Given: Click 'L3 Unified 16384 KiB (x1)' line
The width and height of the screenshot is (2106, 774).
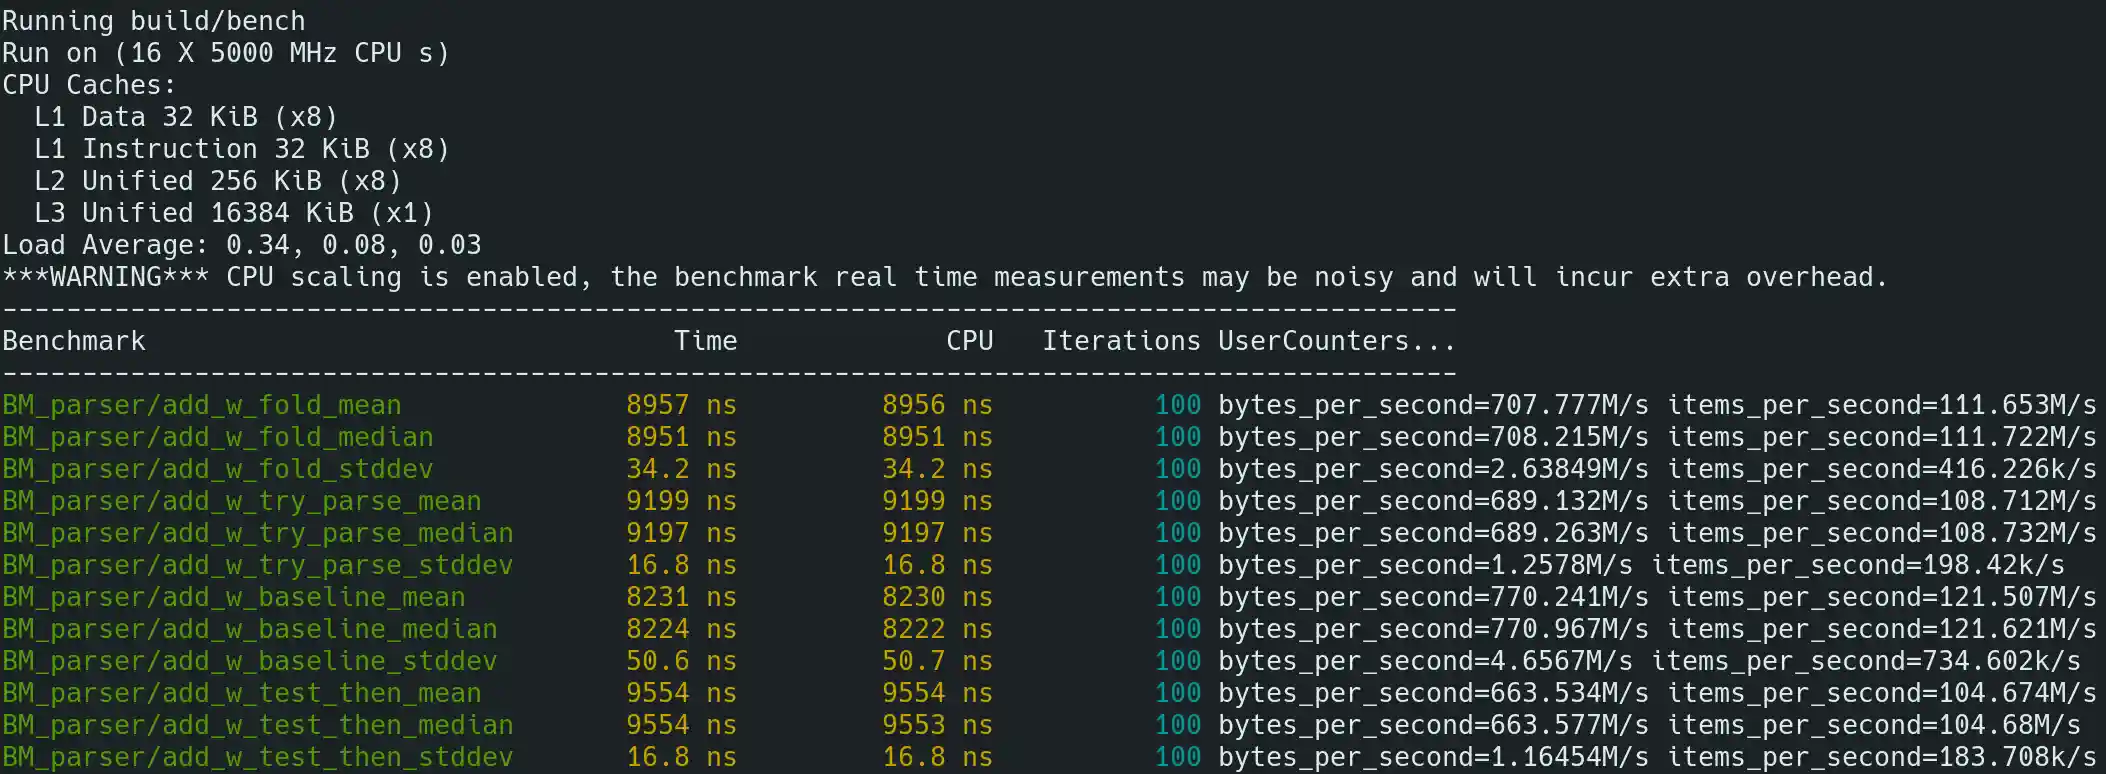Looking at the screenshot, I should [234, 213].
